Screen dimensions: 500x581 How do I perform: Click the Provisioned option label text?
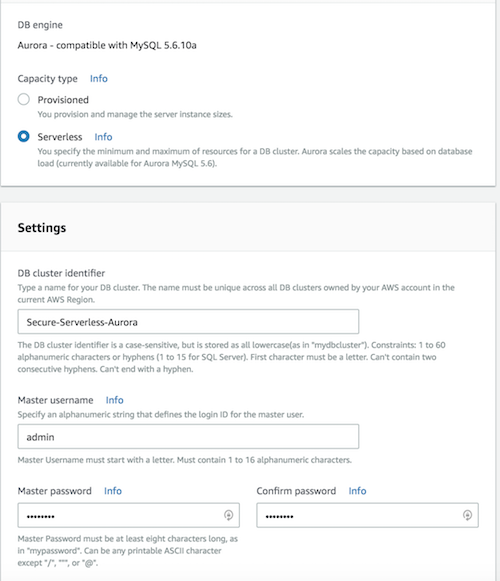click(63, 100)
